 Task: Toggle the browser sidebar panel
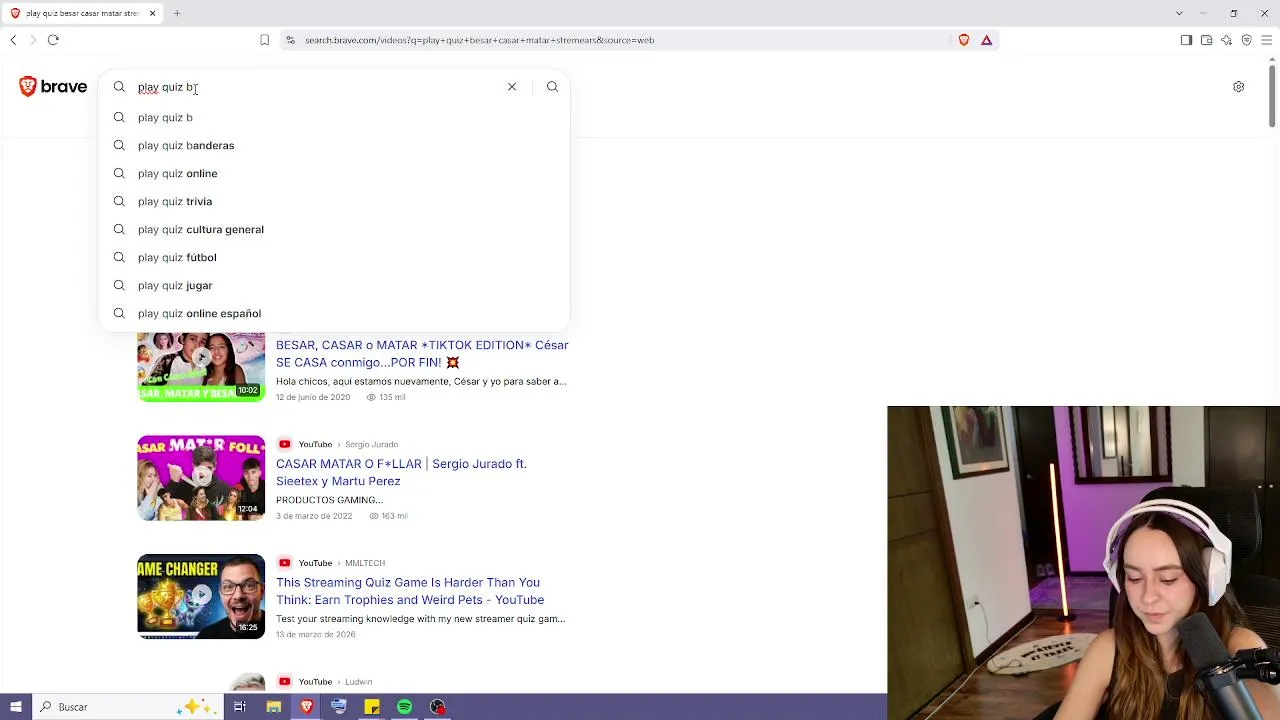pos(1186,40)
